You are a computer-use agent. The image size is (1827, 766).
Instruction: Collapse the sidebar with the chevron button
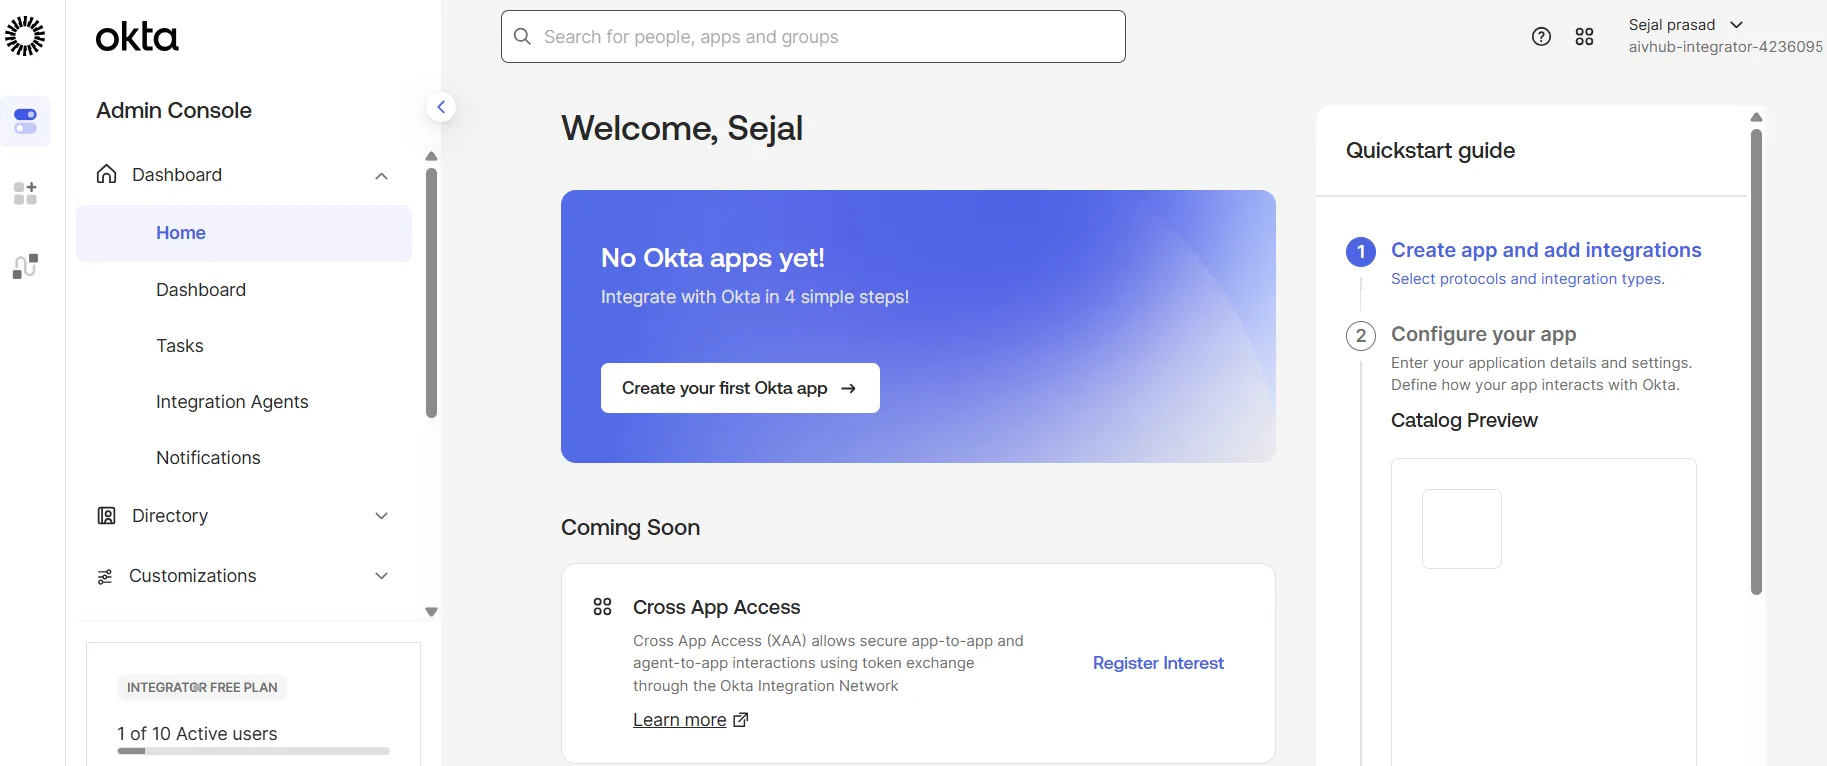[x=441, y=107]
